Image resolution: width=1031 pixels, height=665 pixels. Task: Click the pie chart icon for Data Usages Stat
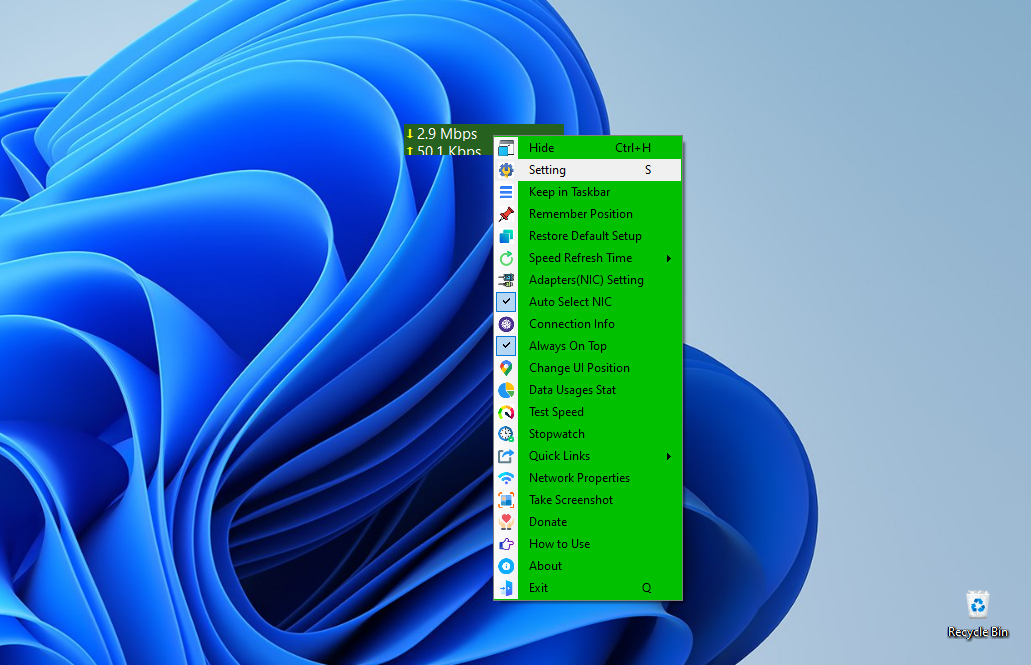(506, 390)
